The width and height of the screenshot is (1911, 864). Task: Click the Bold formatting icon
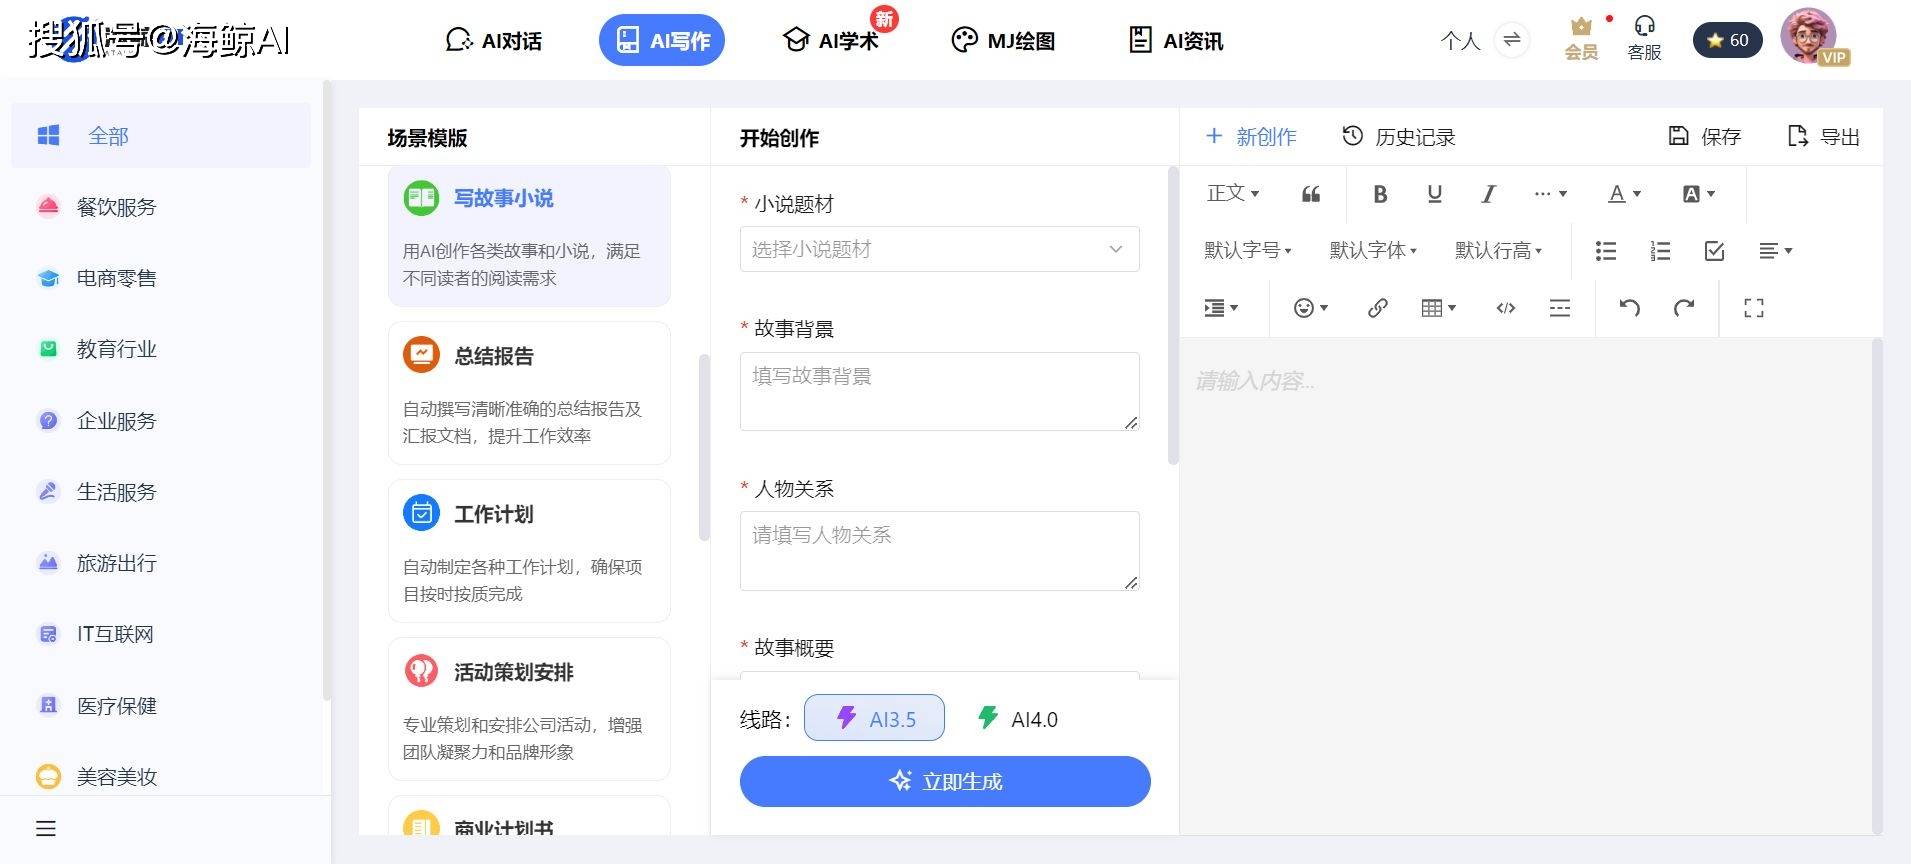[1380, 194]
